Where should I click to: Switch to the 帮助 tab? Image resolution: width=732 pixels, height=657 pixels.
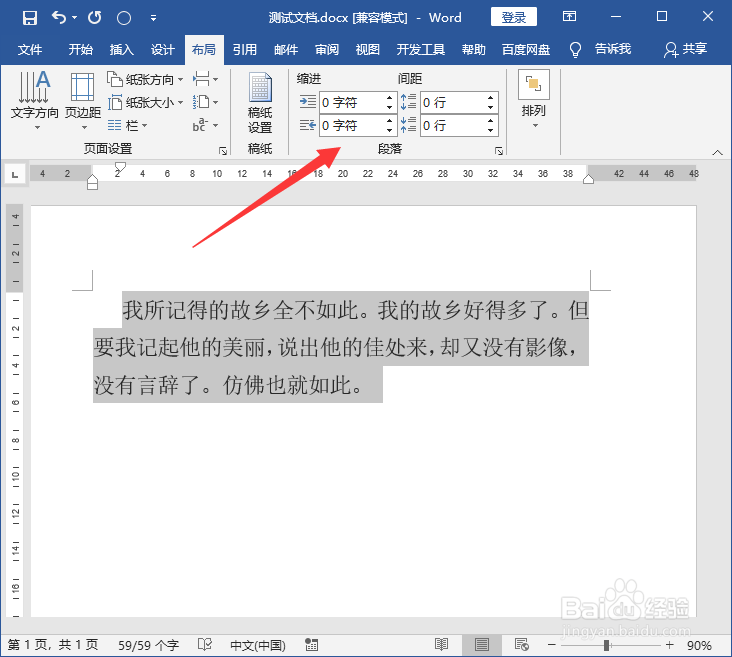(473, 49)
